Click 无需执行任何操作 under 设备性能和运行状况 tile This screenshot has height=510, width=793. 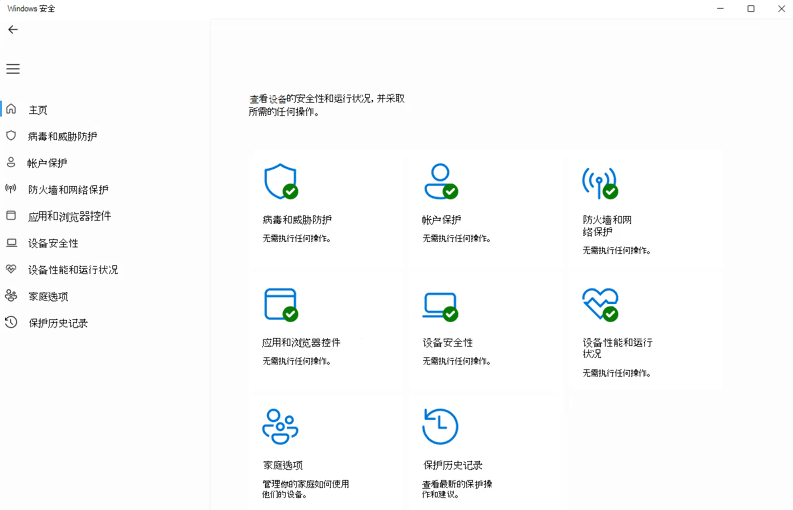click(616, 373)
